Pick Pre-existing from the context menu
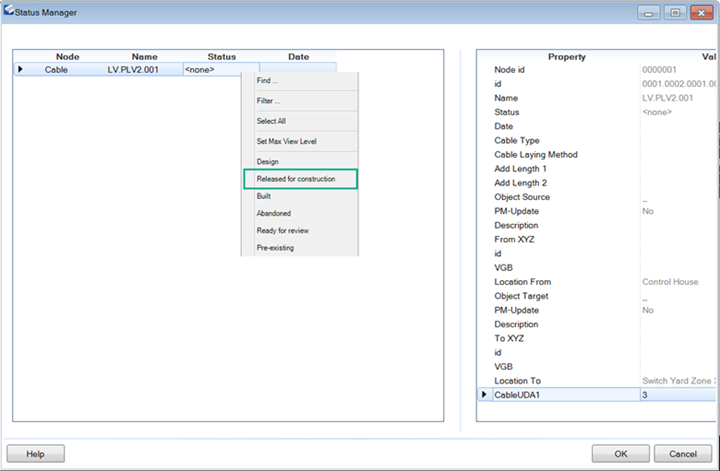Viewport: 720px width, 471px height. (275, 247)
